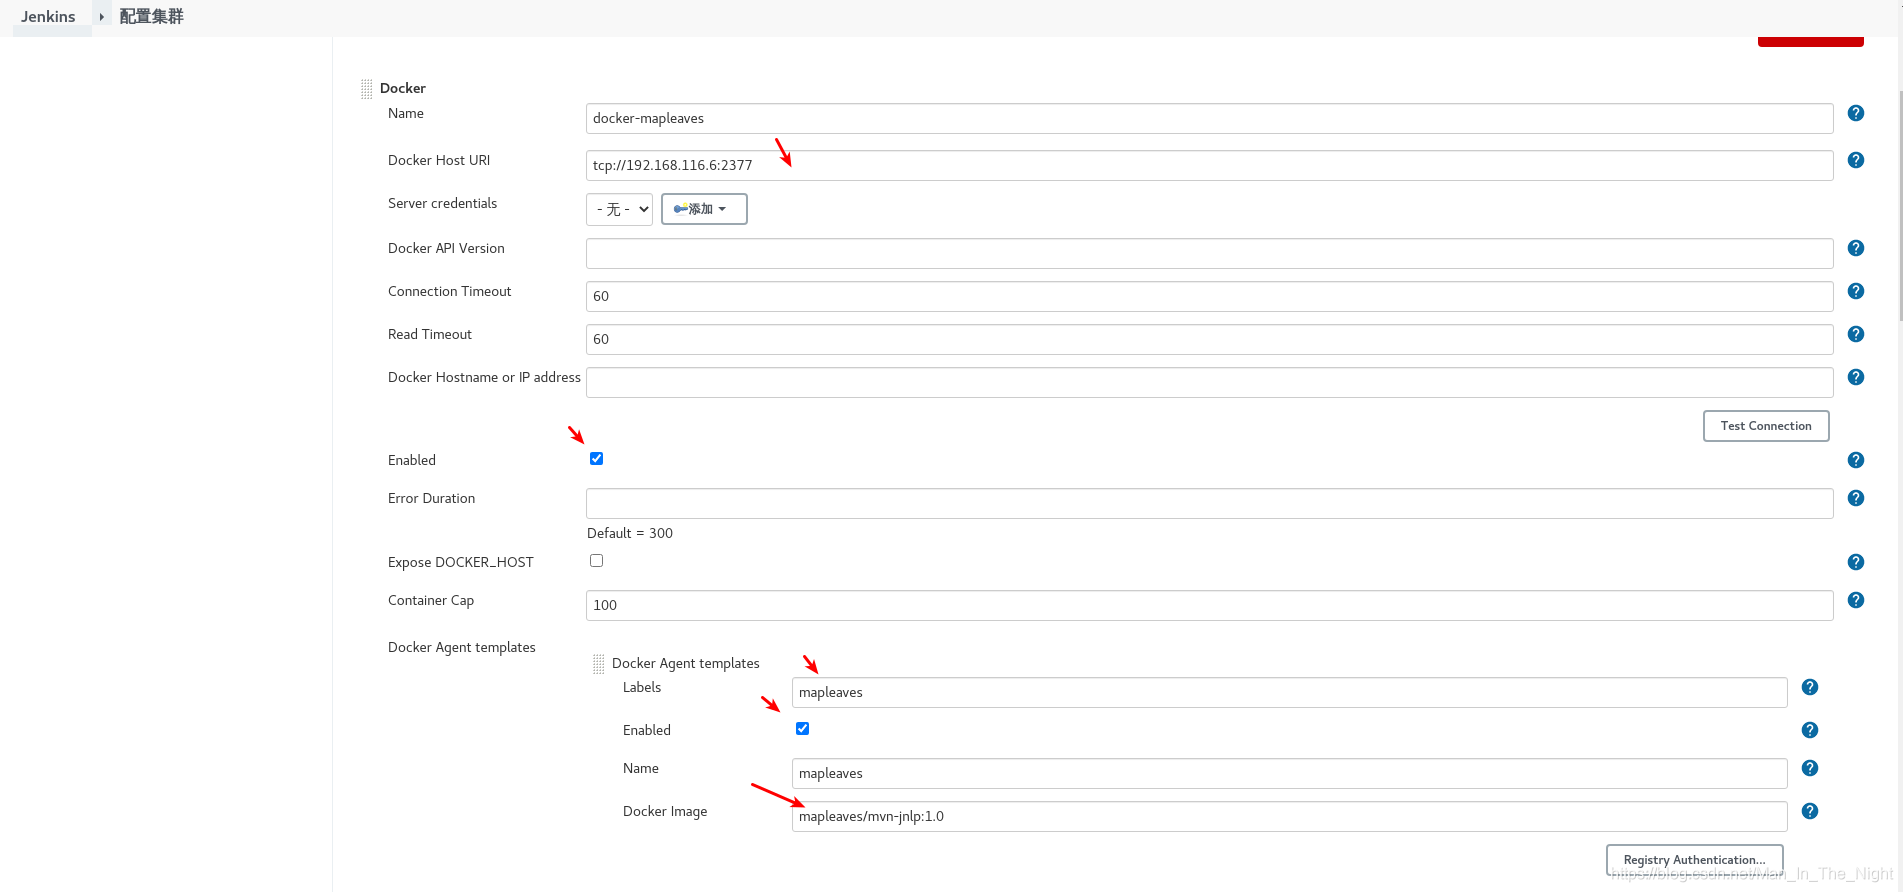Click the Registry Authentication button

(x=1694, y=860)
